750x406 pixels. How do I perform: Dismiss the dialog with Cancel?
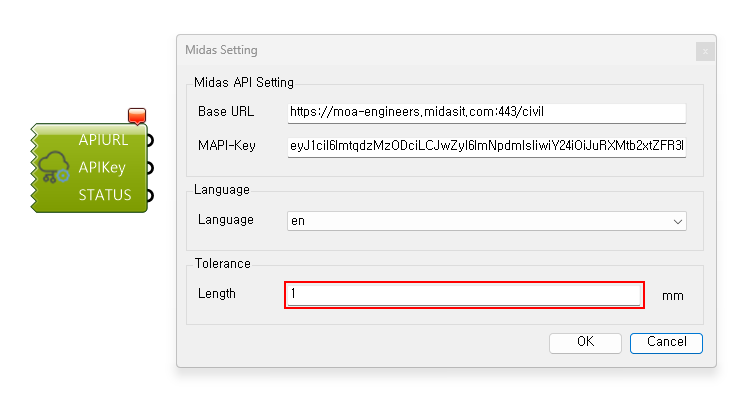[x=666, y=343]
